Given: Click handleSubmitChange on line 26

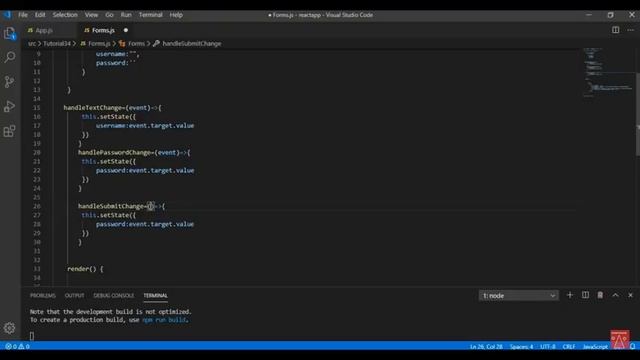Looking at the screenshot, I should [x=111, y=206].
